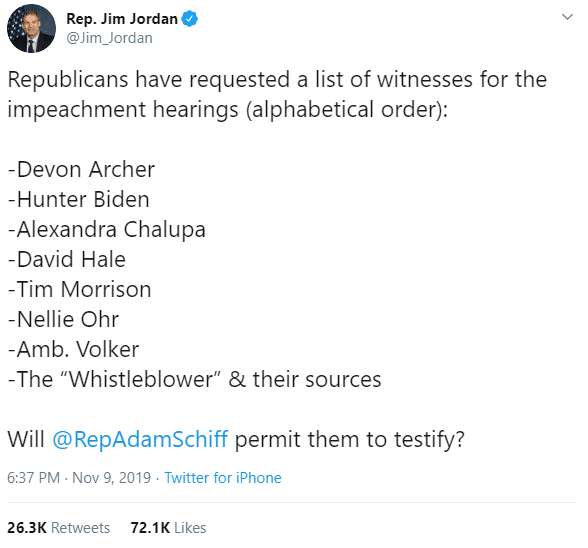Click the Tim Morrison line

pyautogui.click(x=80, y=289)
